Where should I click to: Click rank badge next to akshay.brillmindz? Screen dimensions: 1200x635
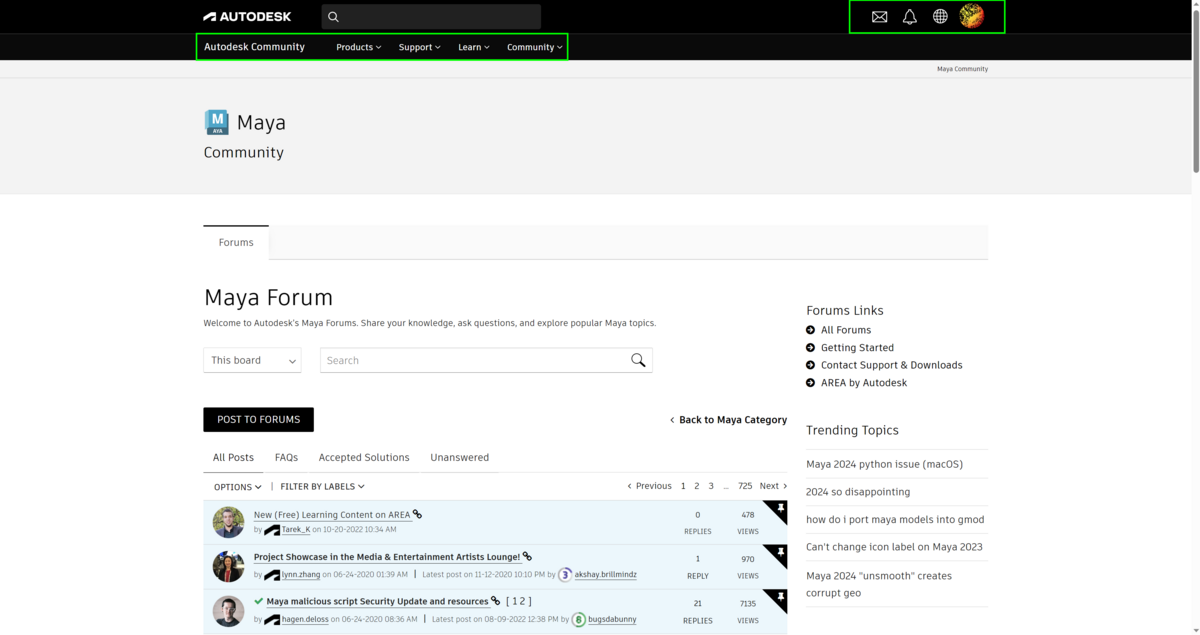coord(565,575)
